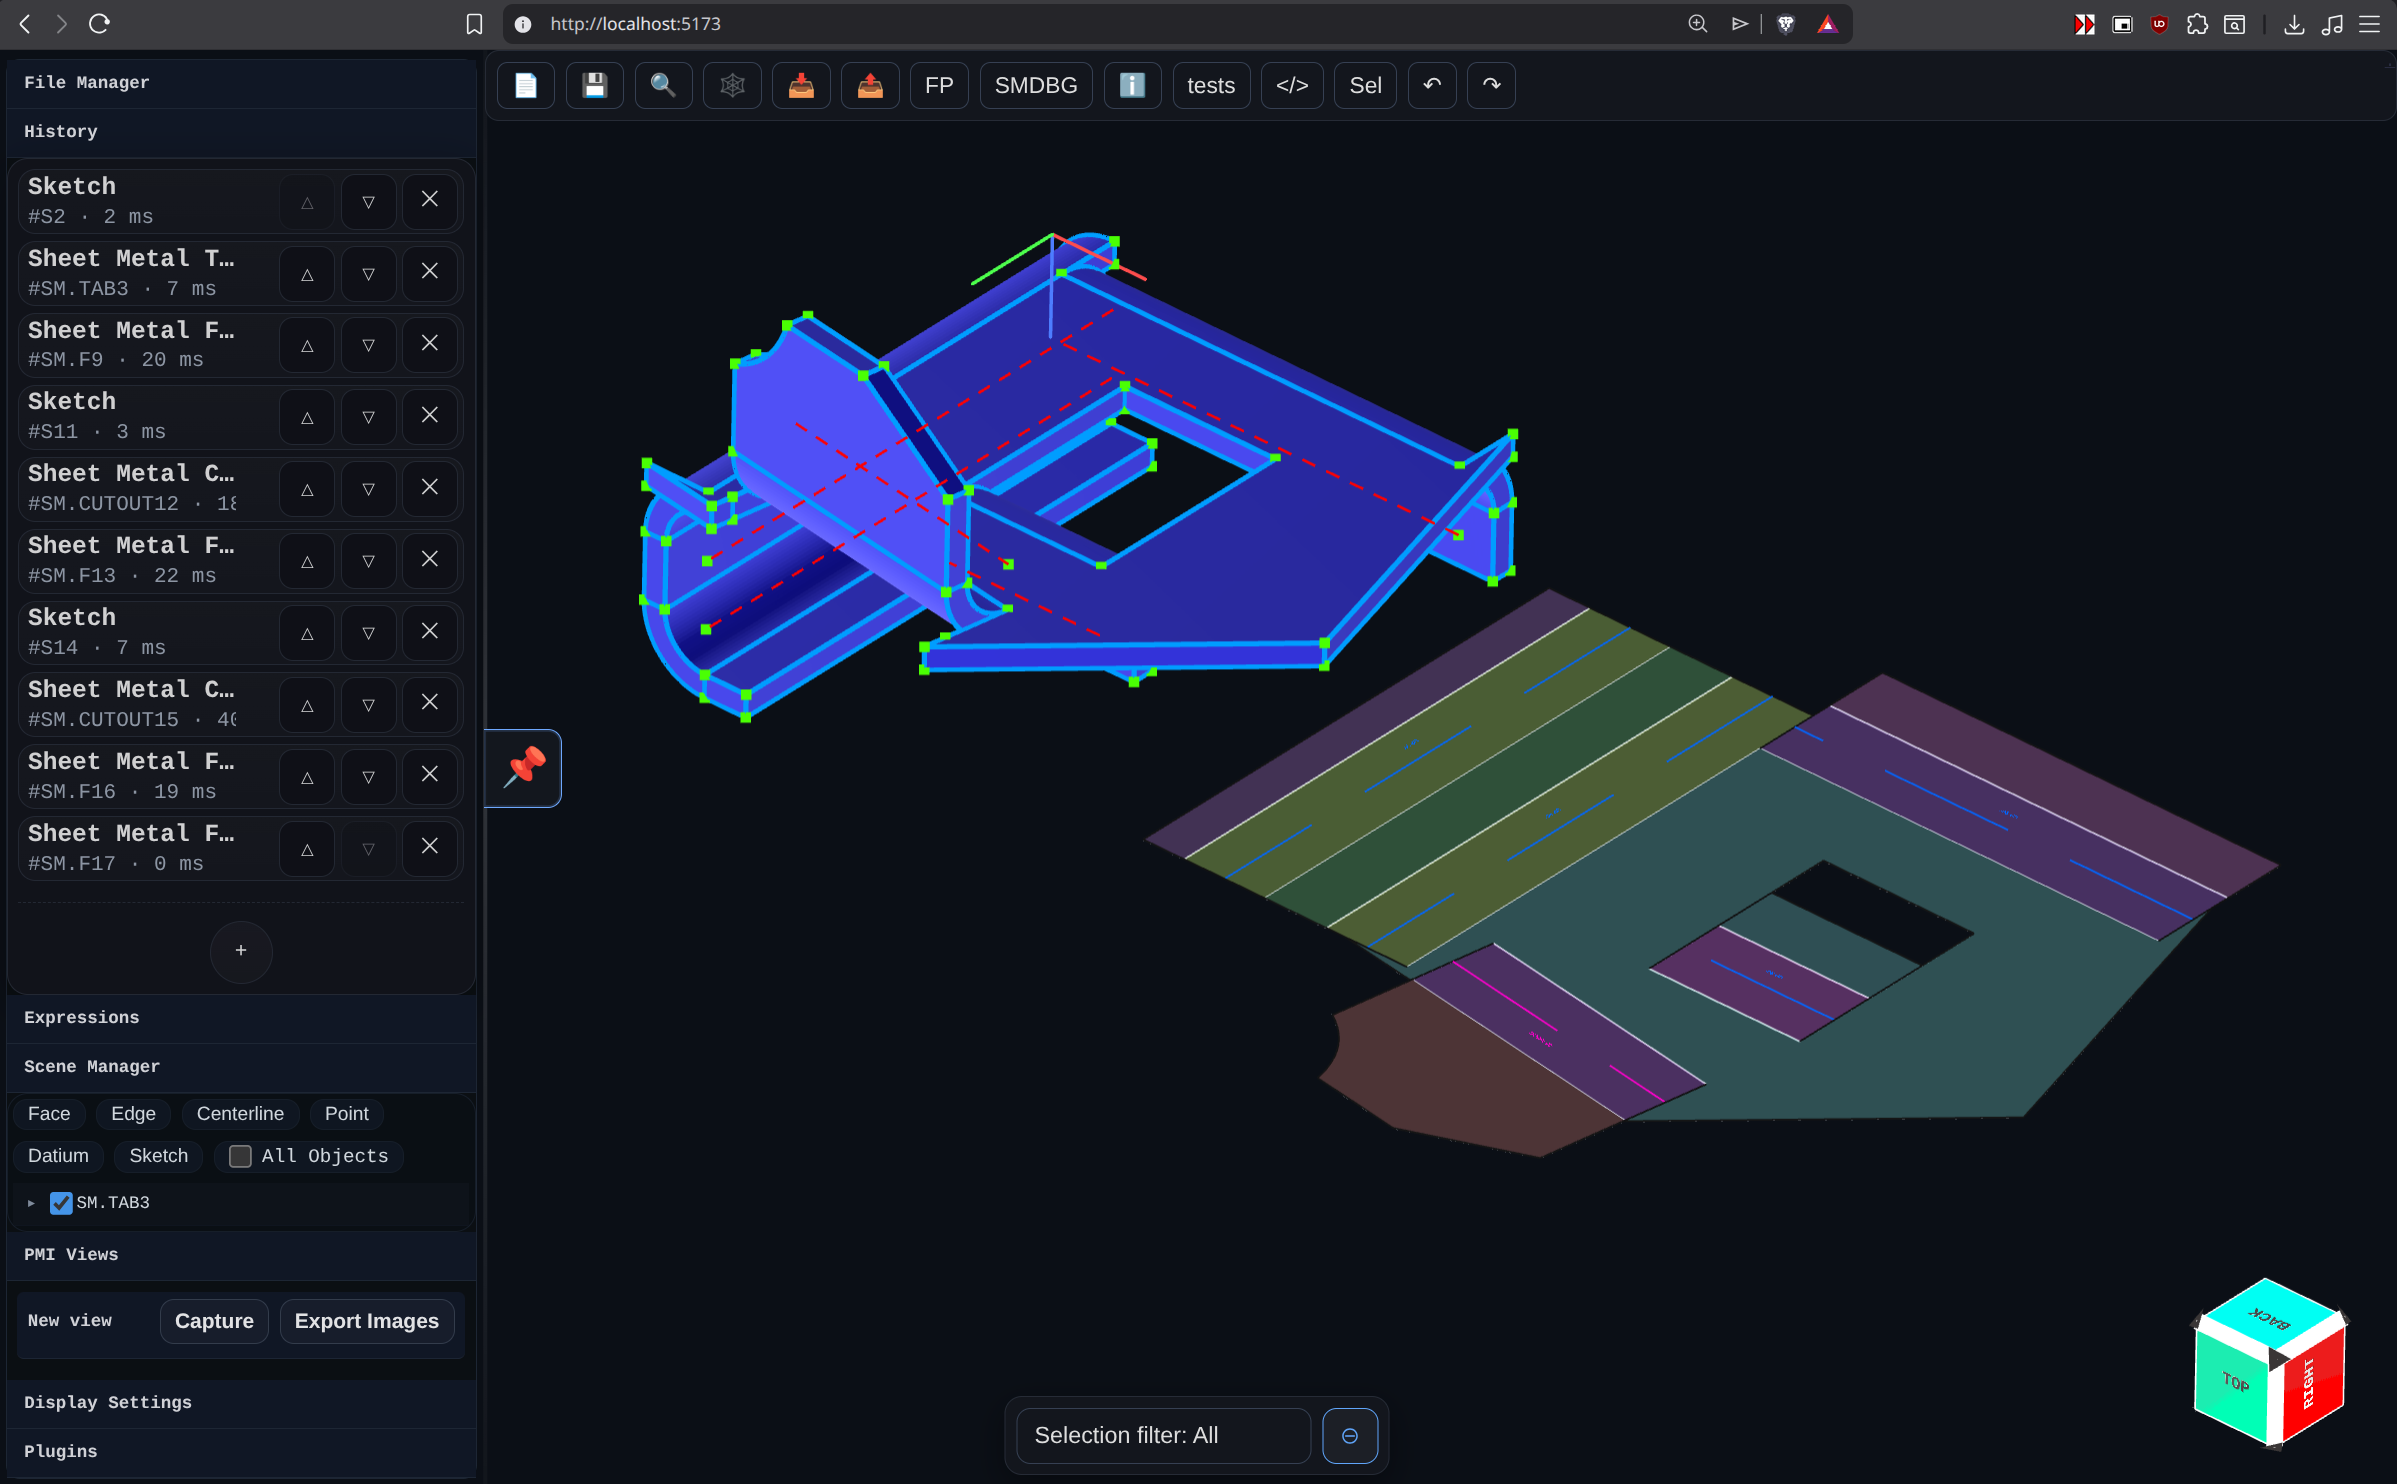This screenshot has width=2397, height=1484.
Task: Click the tests toolbar button
Action: [x=1211, y=85]
